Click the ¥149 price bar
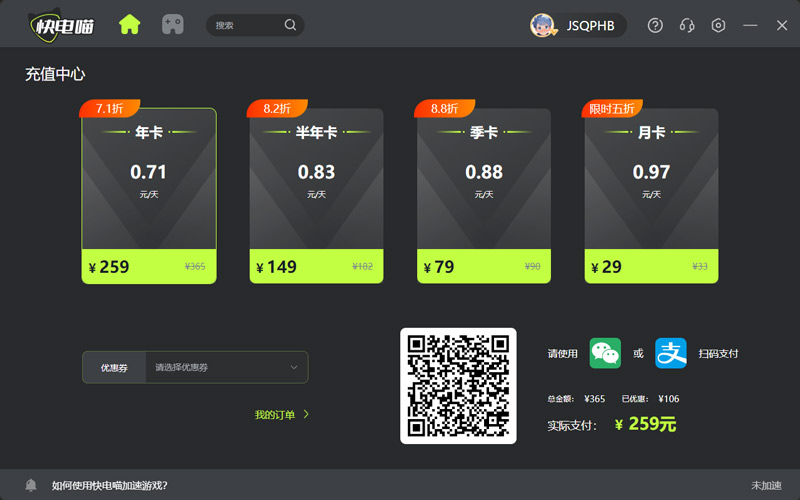The height and width of the screenshot is (500, 800). pyautogui.click(x=316, y=266)
